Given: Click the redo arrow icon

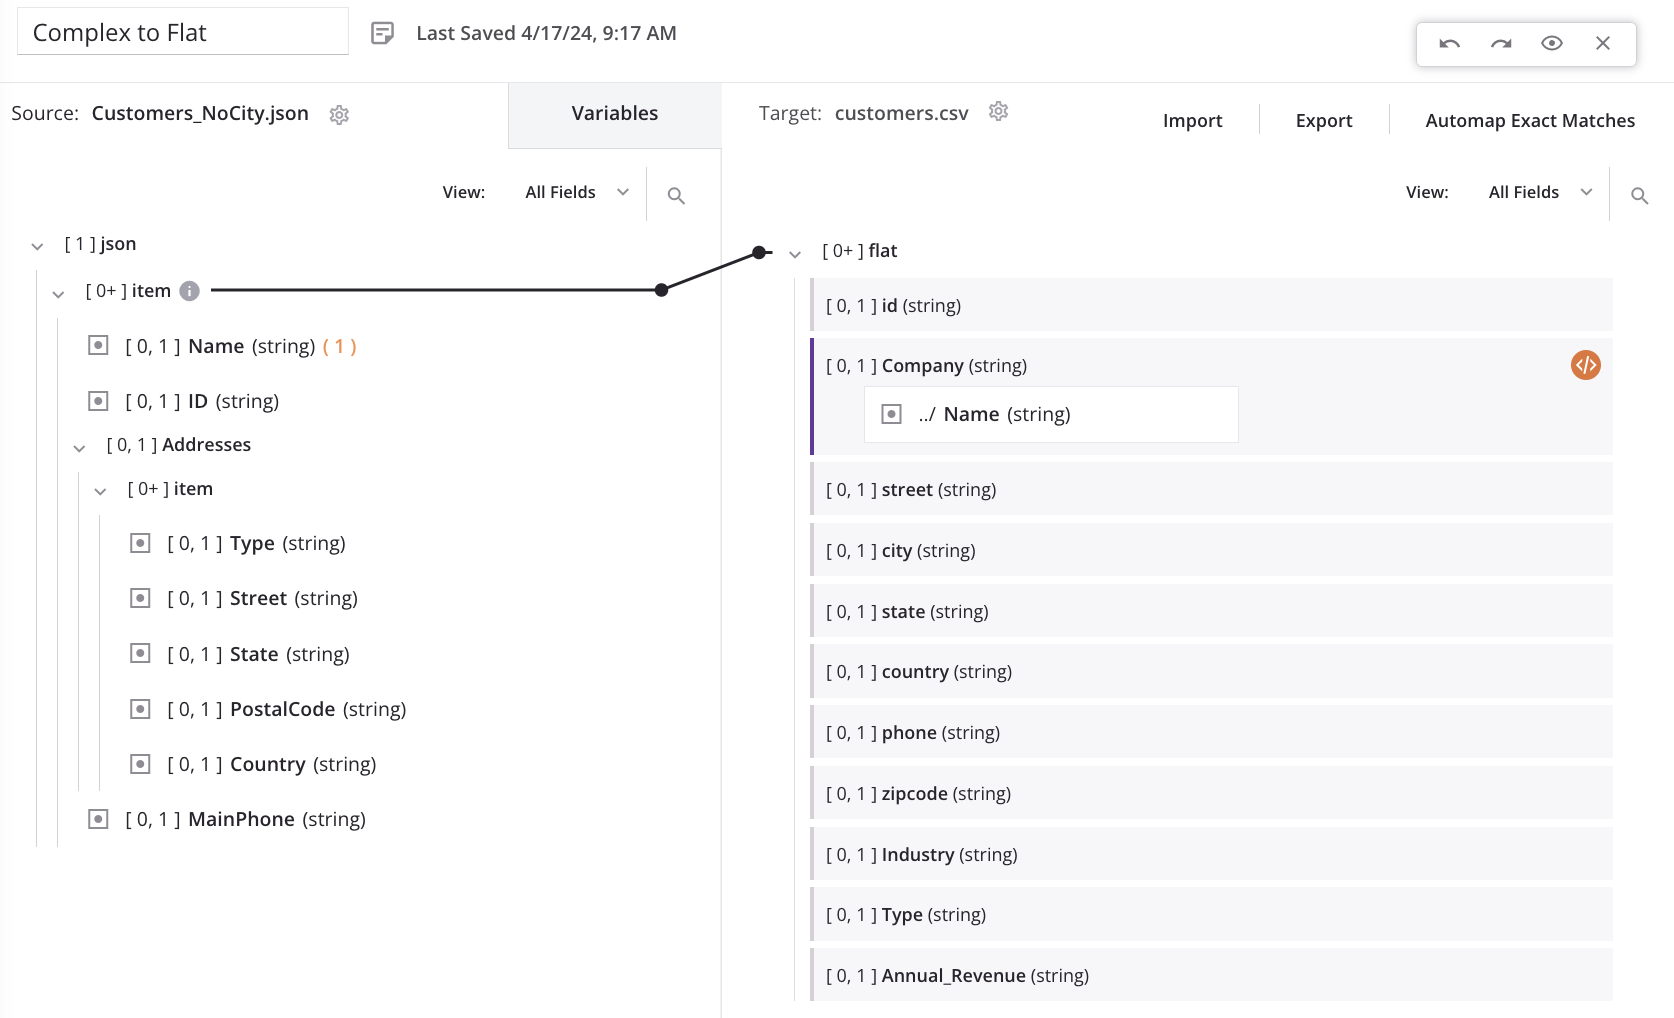Looking at the screenshot, I should (x=1500, y=43).
